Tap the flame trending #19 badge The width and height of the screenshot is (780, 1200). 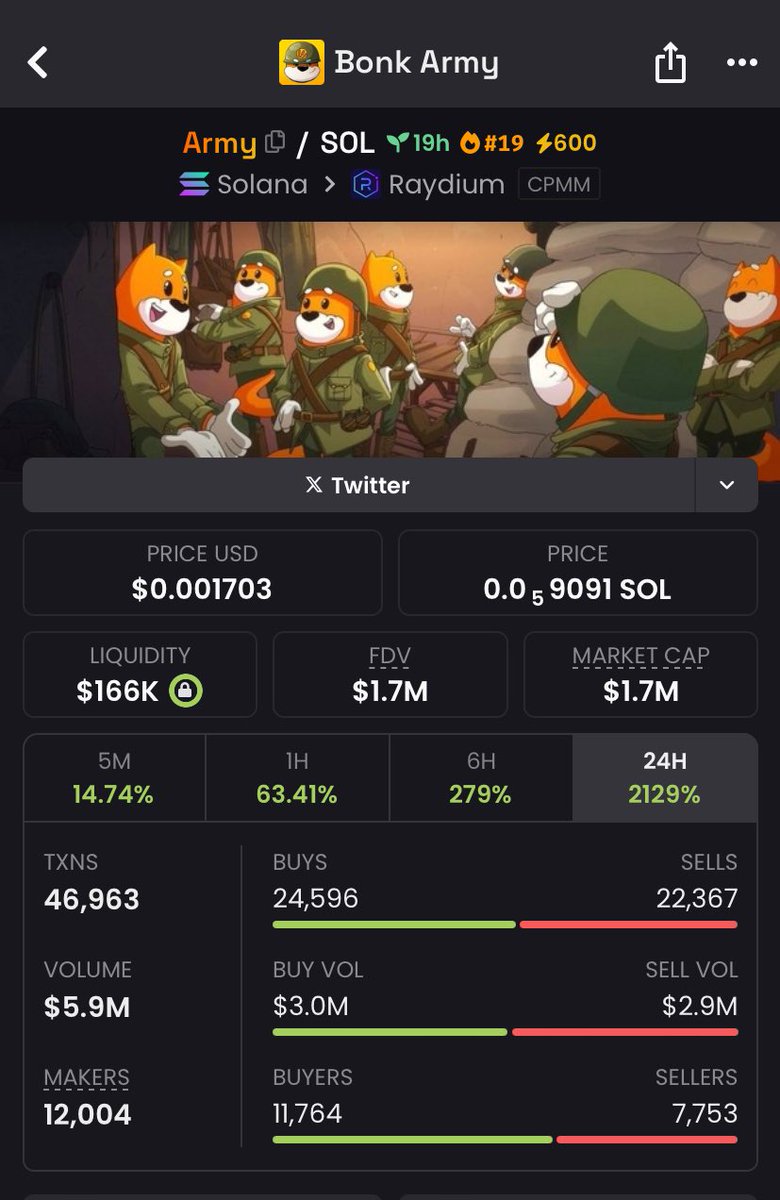pyautogui.click(x=491, y=143)
